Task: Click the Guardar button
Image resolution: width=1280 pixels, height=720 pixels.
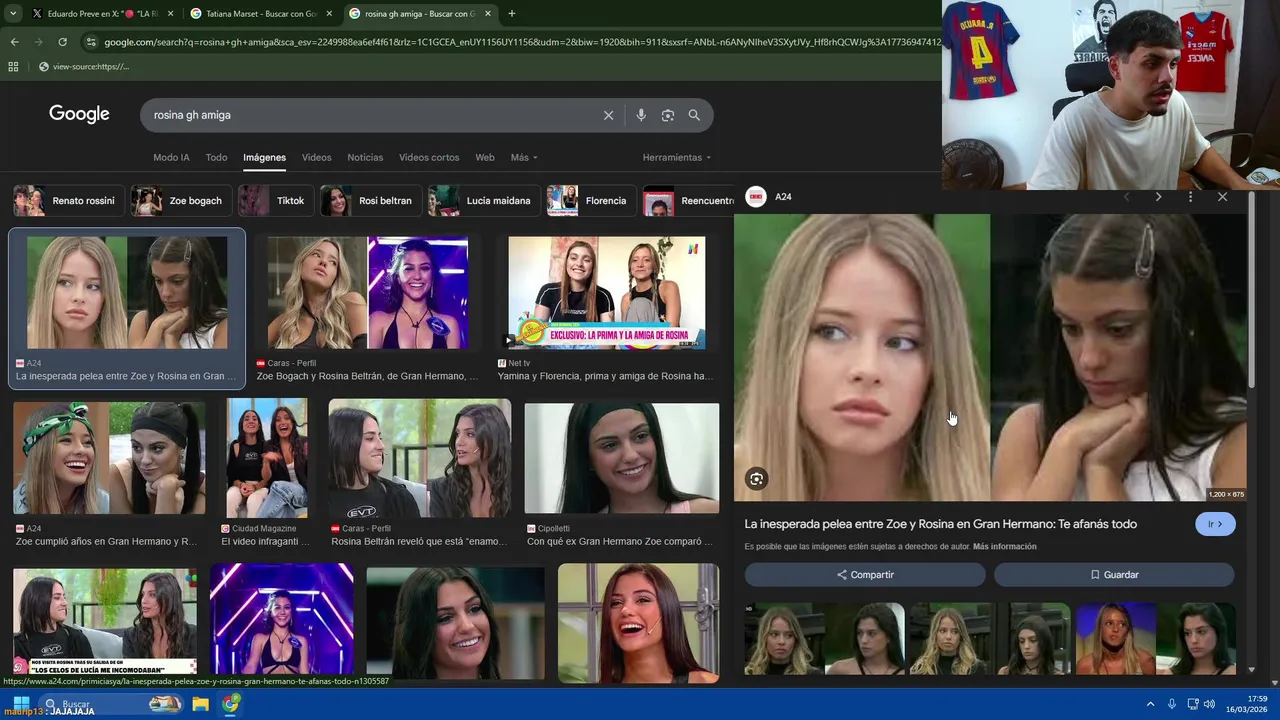Action: click(1114, 575)
